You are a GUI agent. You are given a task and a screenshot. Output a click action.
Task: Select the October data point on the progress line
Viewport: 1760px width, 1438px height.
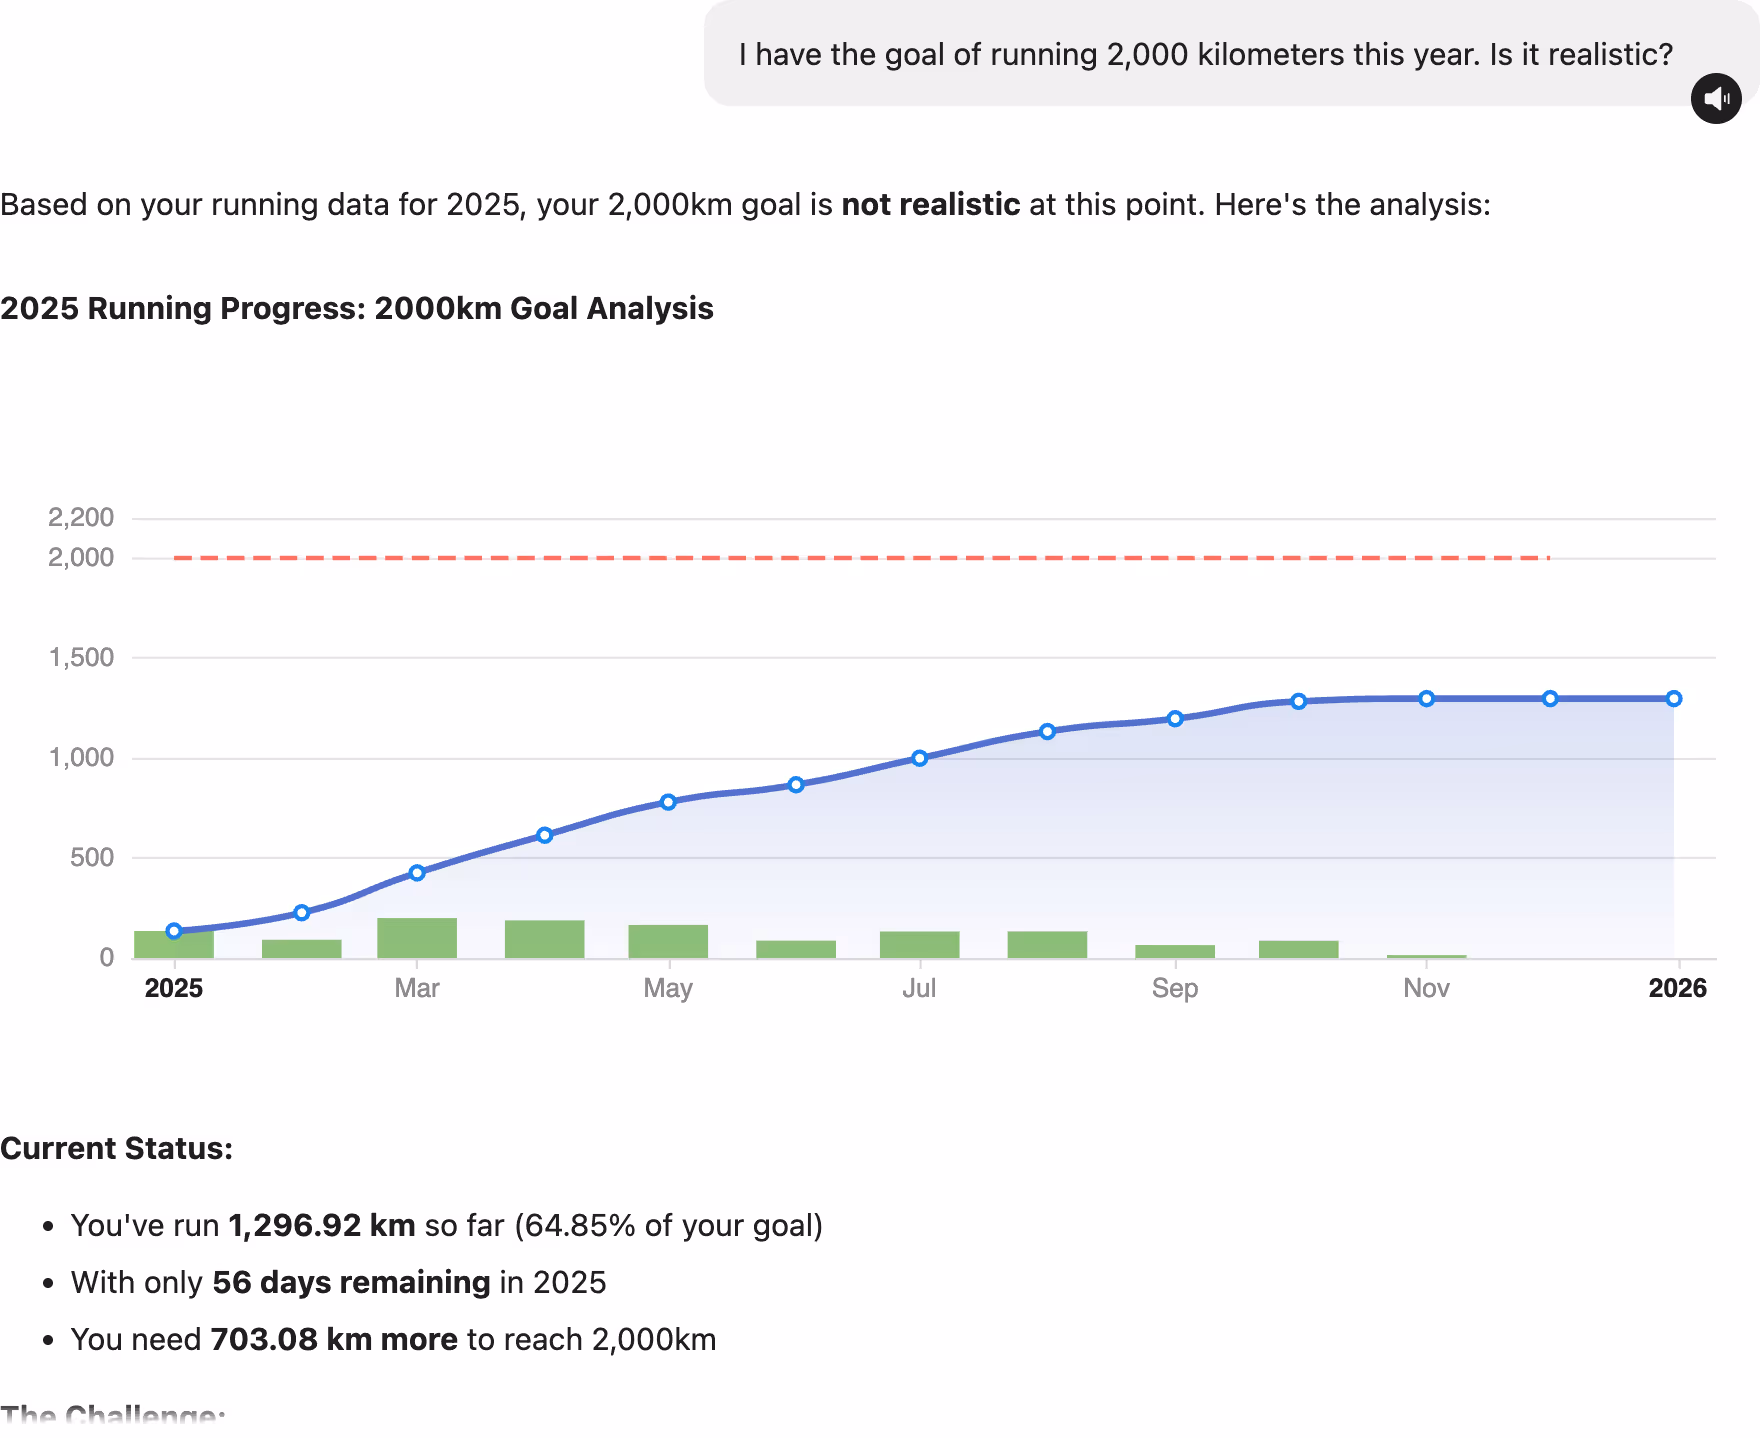[x=1298, y=702]
